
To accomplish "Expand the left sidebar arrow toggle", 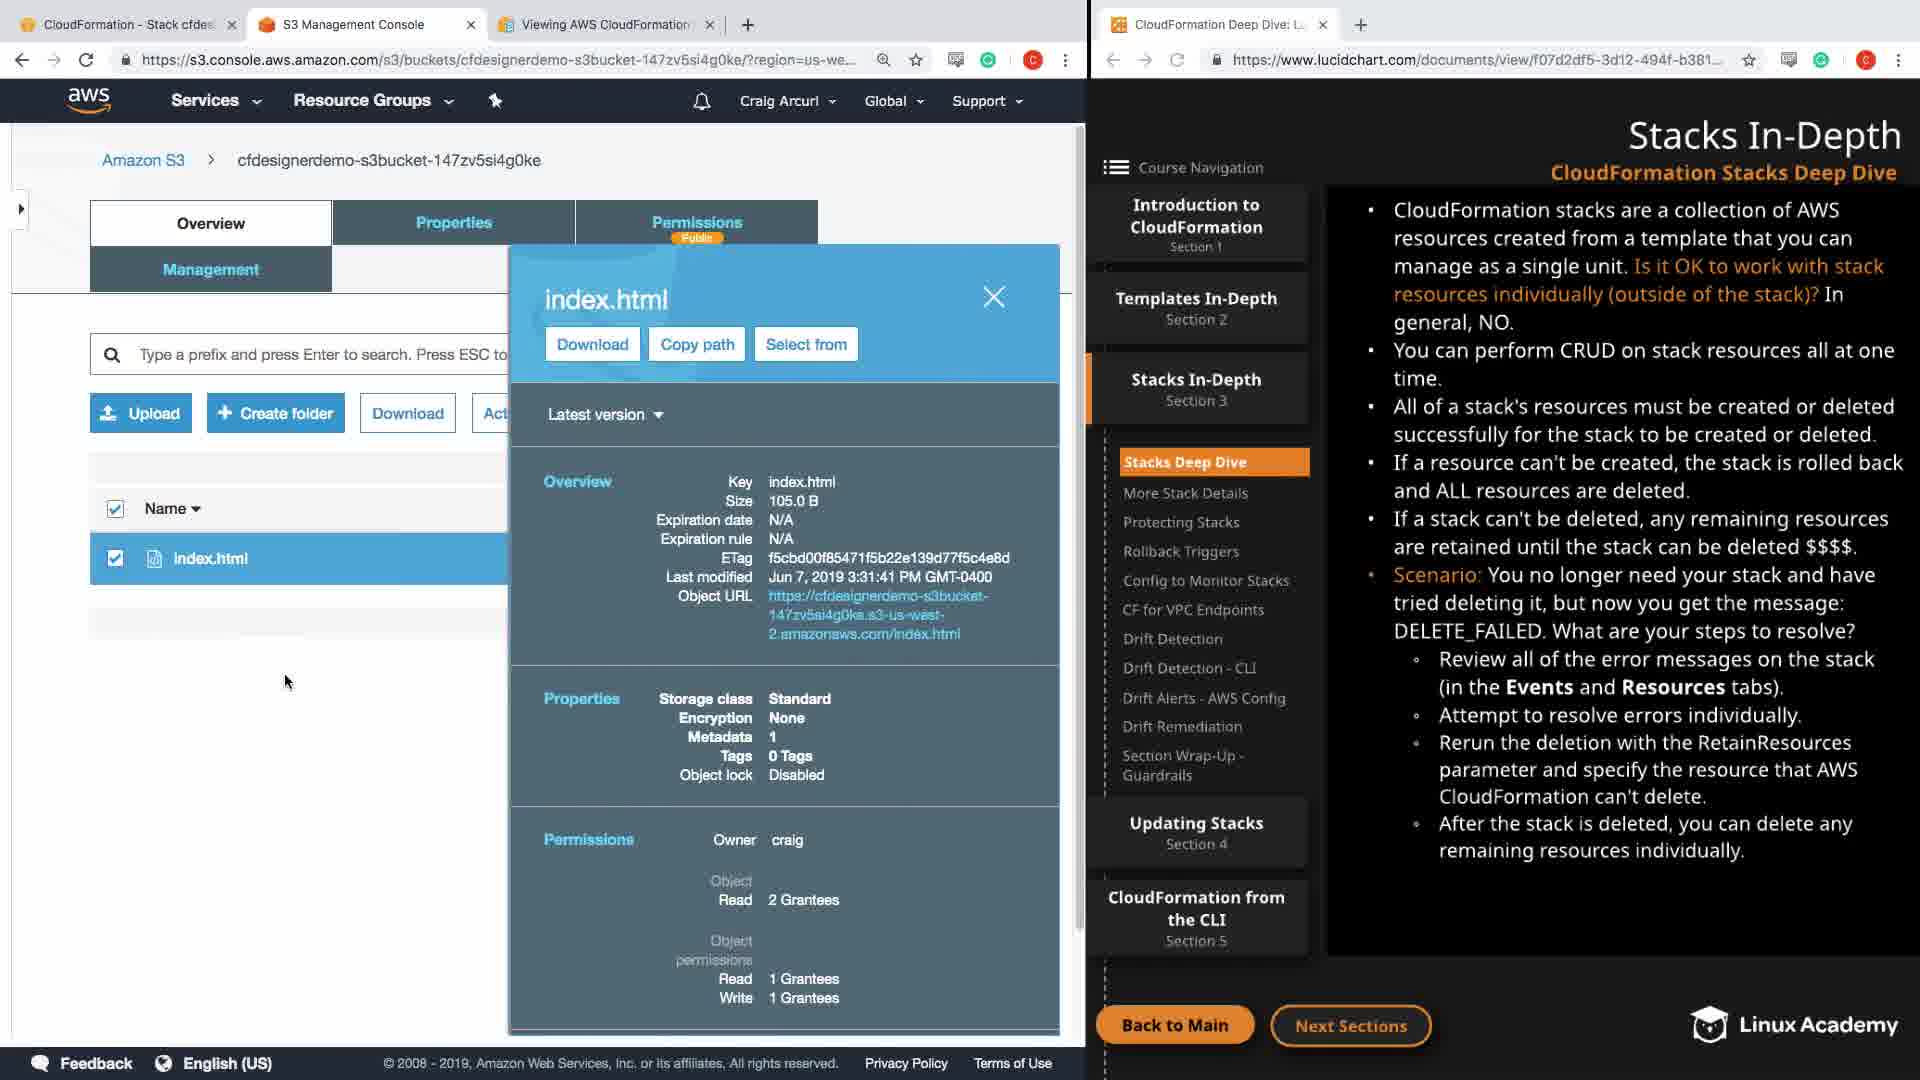I will pyautogui.click(x=21, y=209).
